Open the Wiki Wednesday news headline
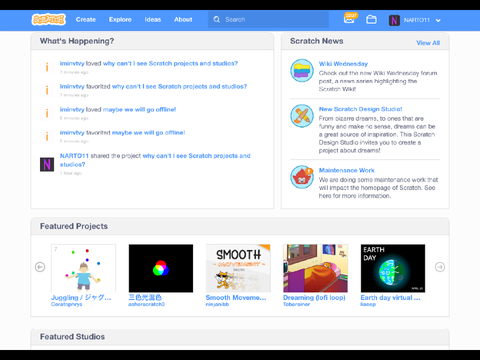The height and width of the screenshot is (360, 480). pos(343,64)
